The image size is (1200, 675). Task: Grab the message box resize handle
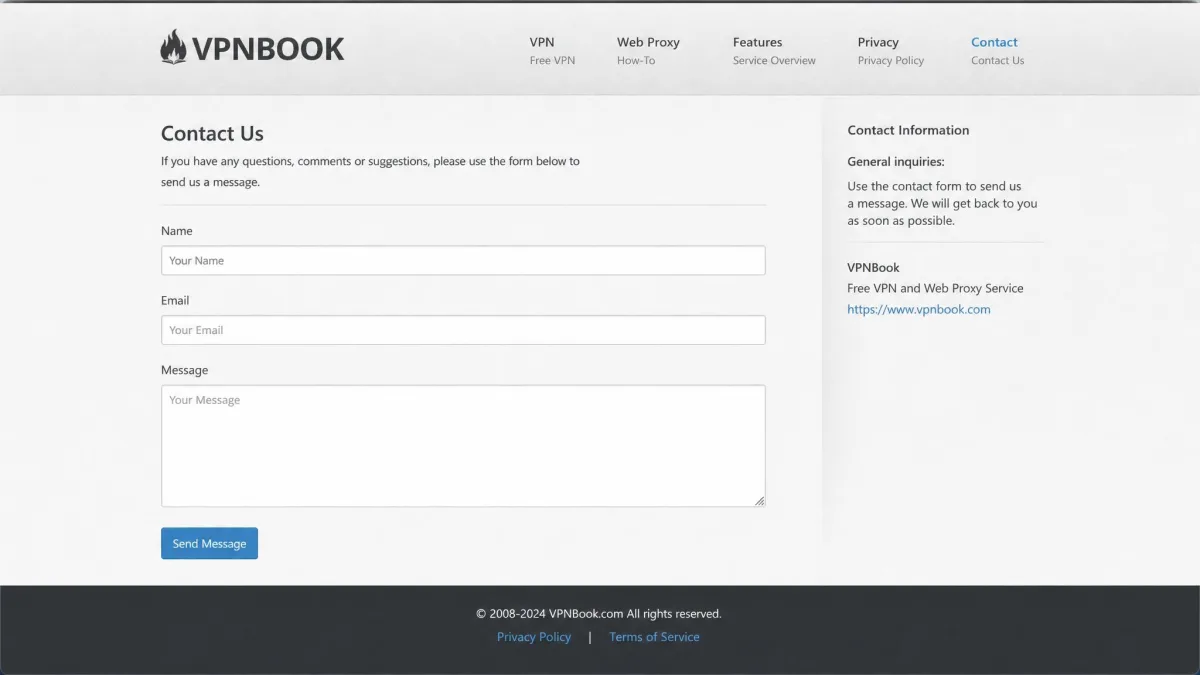759,500
